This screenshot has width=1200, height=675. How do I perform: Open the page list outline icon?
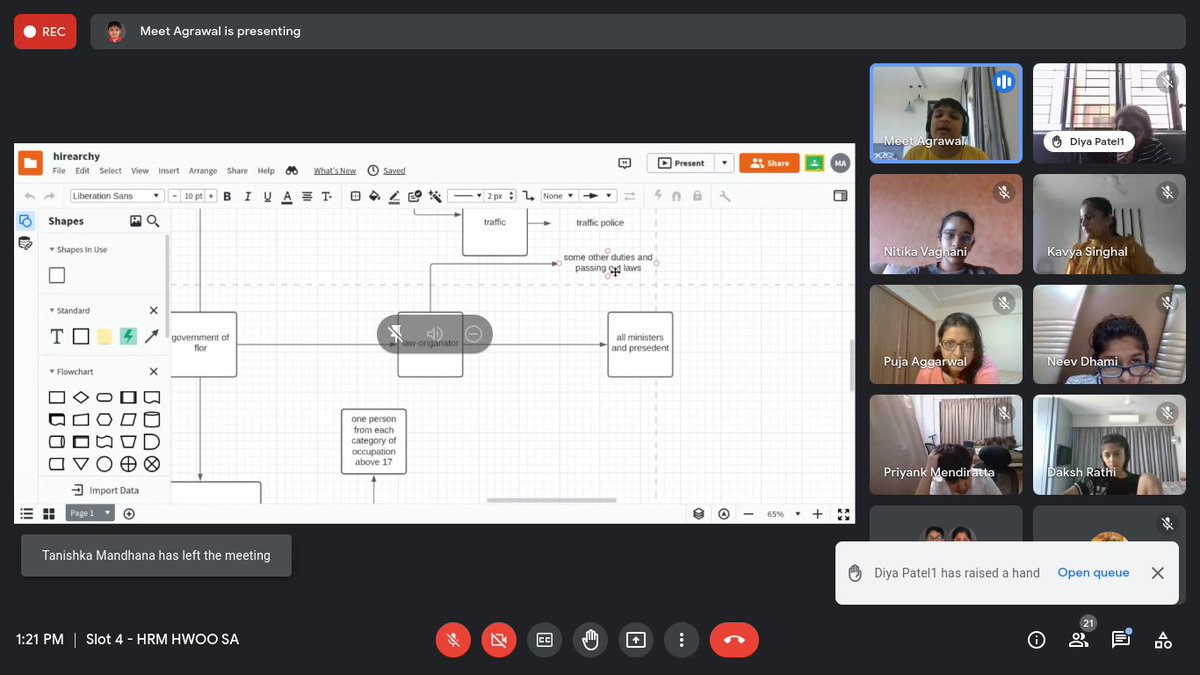click(27, 514)
